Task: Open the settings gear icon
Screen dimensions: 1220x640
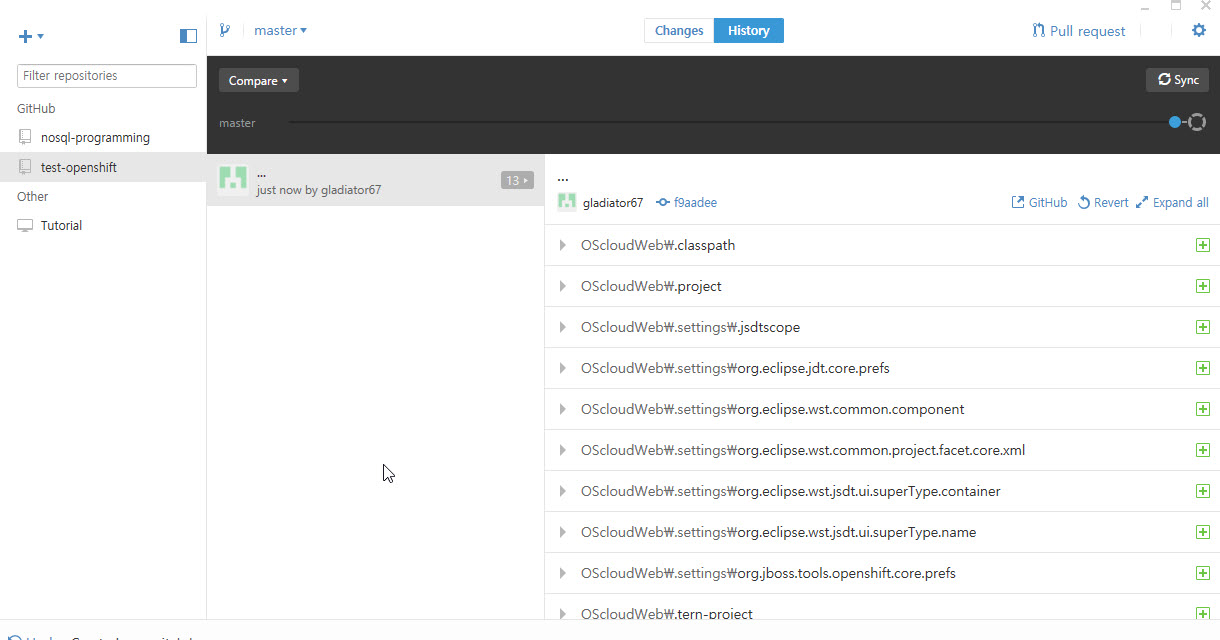Action: (x=1199, y=30)
